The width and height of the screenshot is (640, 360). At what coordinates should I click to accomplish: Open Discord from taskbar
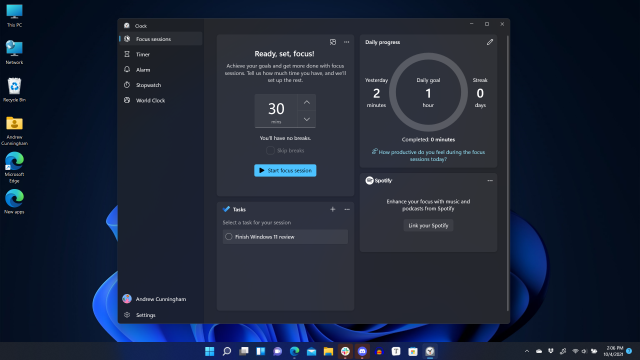(x=362, y=351)
